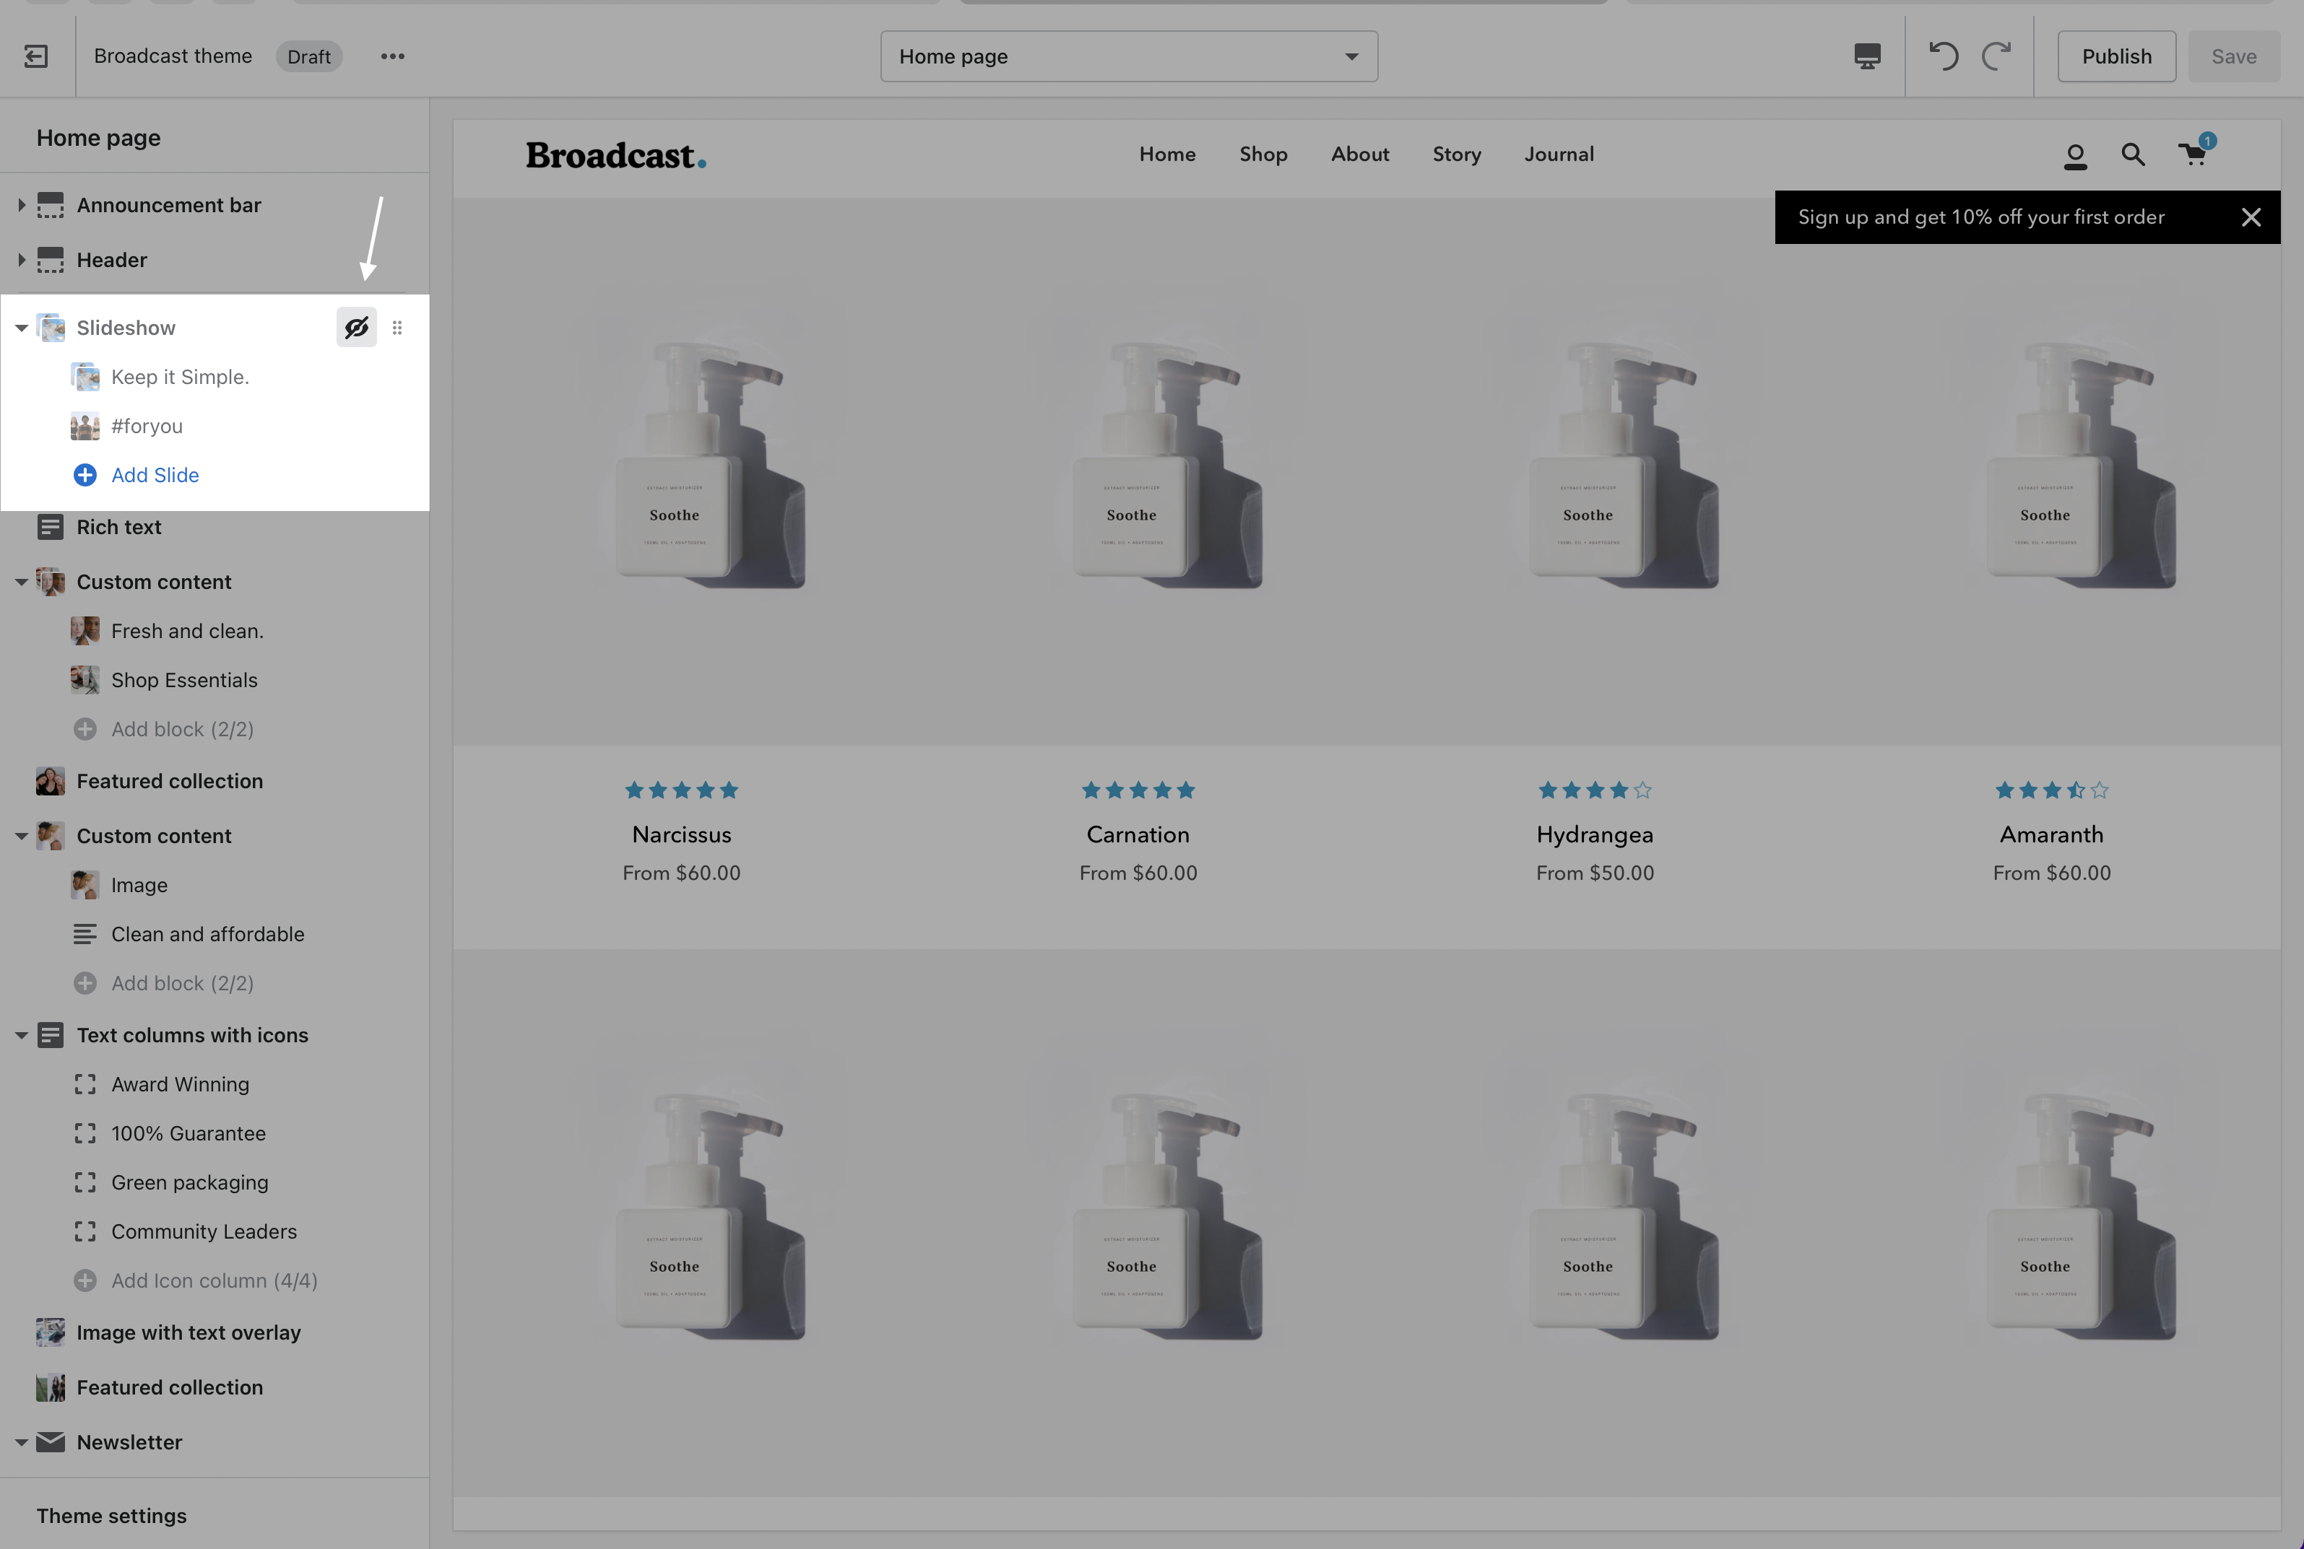2304x1549 pixels.
Task: Collapse the Slideshow section arrow
Action: 21,328
